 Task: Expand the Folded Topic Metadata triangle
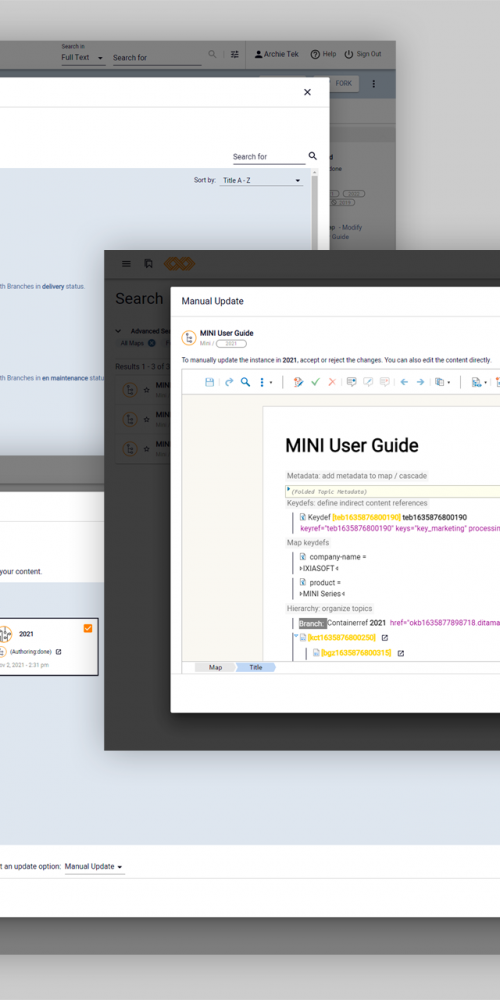[288, 489]
